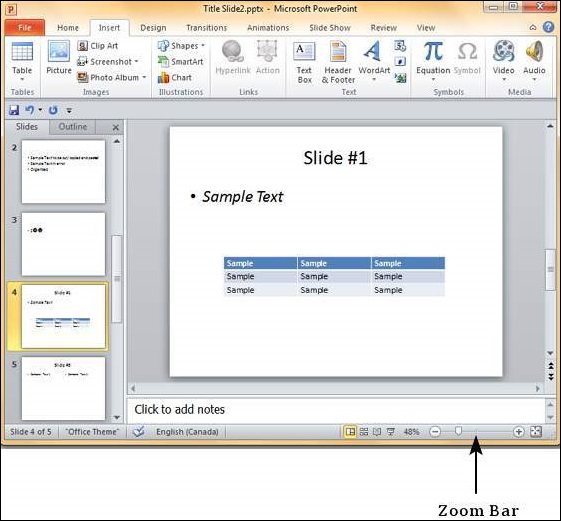Switch to the View tab
This screenshot has width=561, height=521.
coord(426,28)
